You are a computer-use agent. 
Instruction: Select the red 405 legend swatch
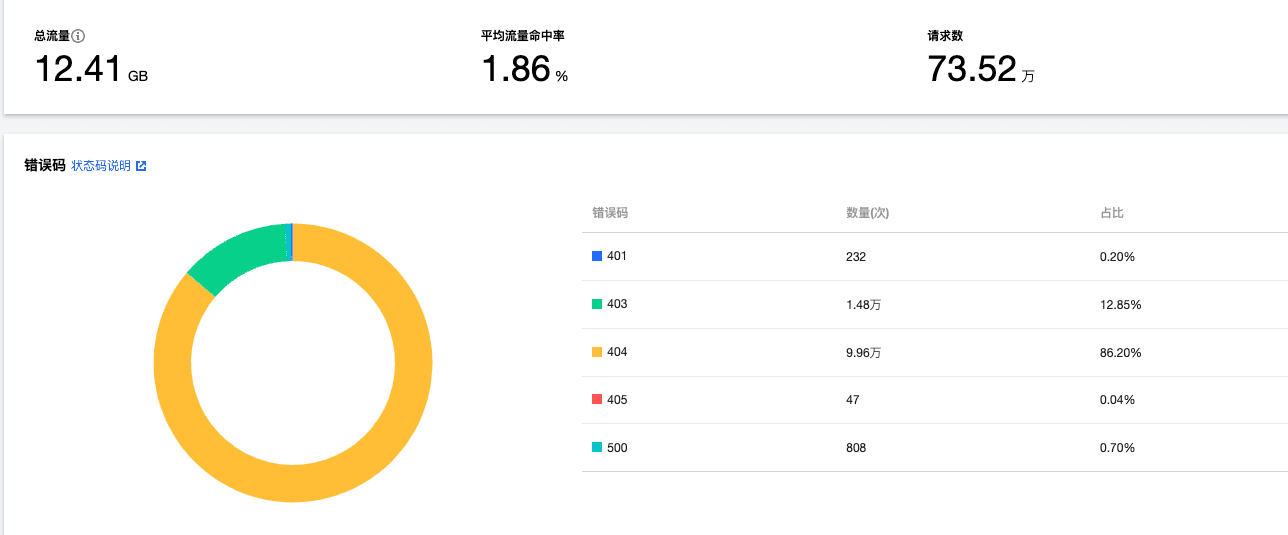tap(597, 400)
